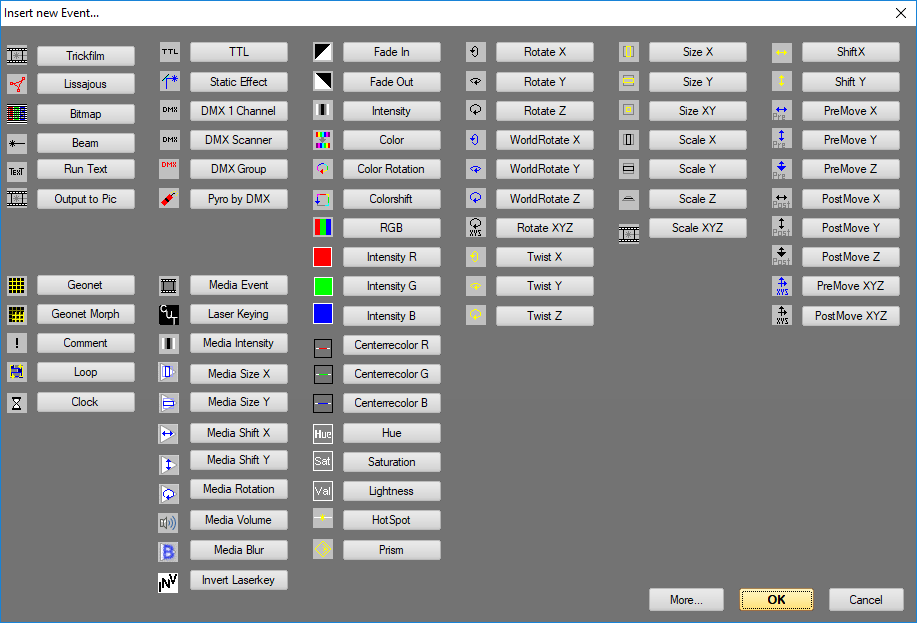Insert a PostMove XYZ event

(850, 315)
